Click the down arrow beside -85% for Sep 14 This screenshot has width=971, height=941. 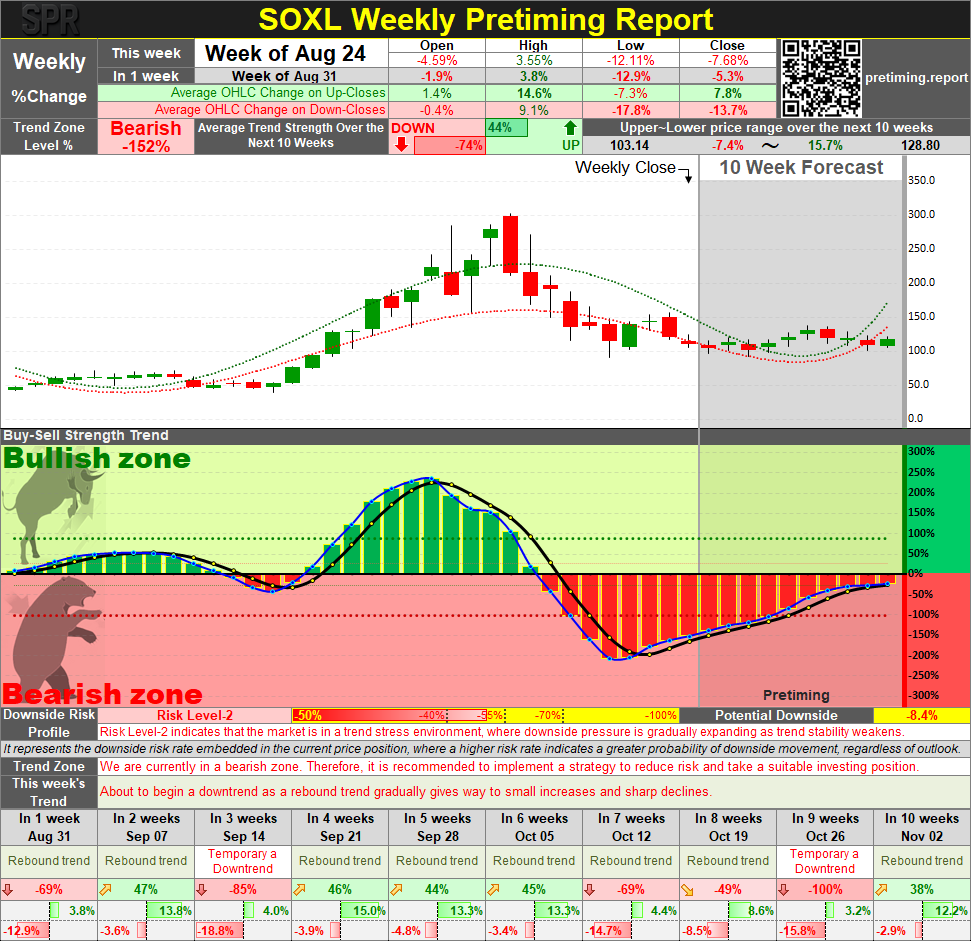click(202, 890)
